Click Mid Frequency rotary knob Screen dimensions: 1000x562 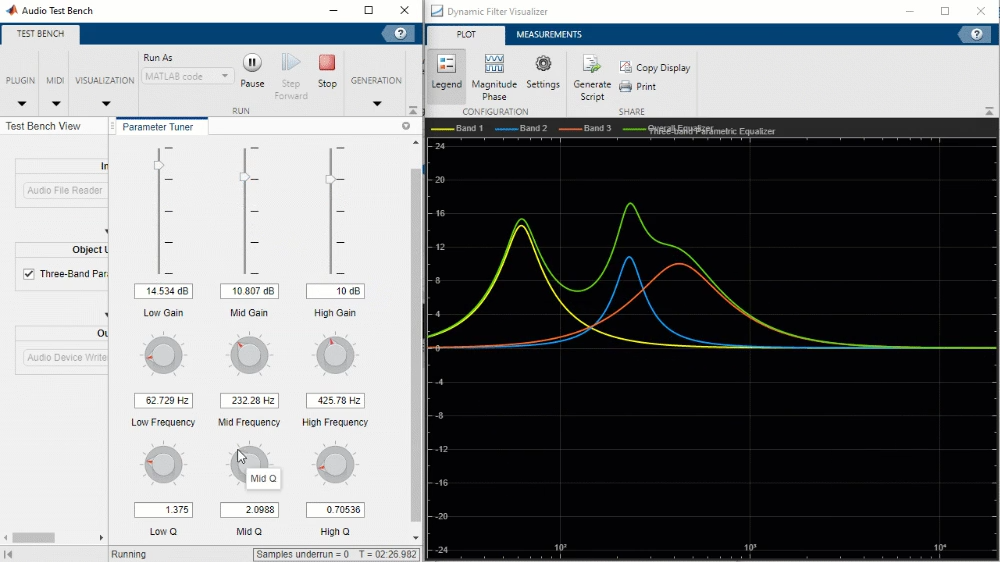point(249,355)
